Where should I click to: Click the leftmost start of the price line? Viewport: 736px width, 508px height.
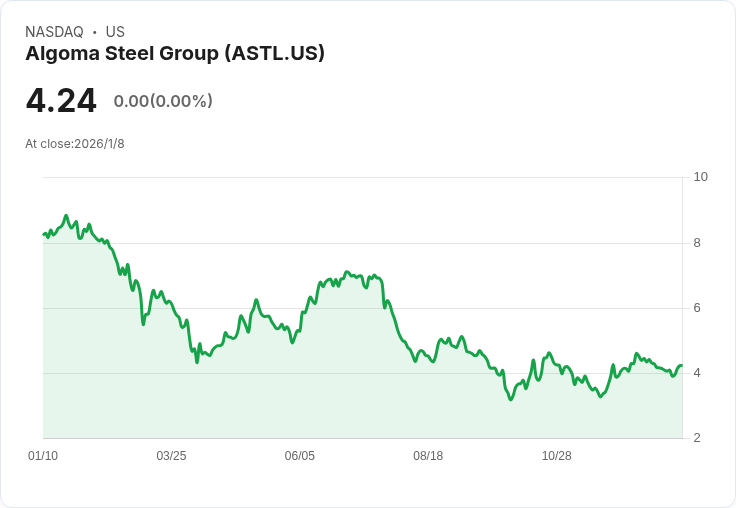[x=43, y=234]
